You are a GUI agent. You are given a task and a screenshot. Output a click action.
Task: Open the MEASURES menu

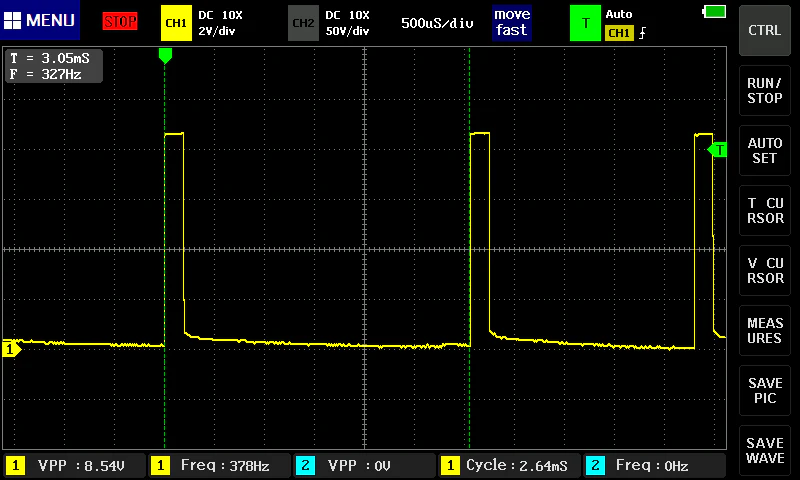764,331
